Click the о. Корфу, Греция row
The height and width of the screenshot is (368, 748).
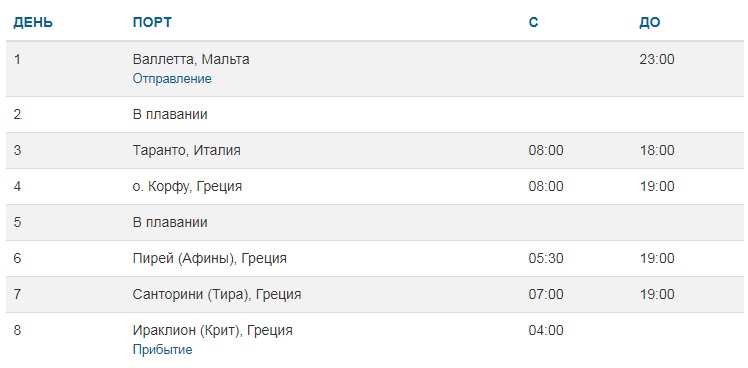pos(374,186)
